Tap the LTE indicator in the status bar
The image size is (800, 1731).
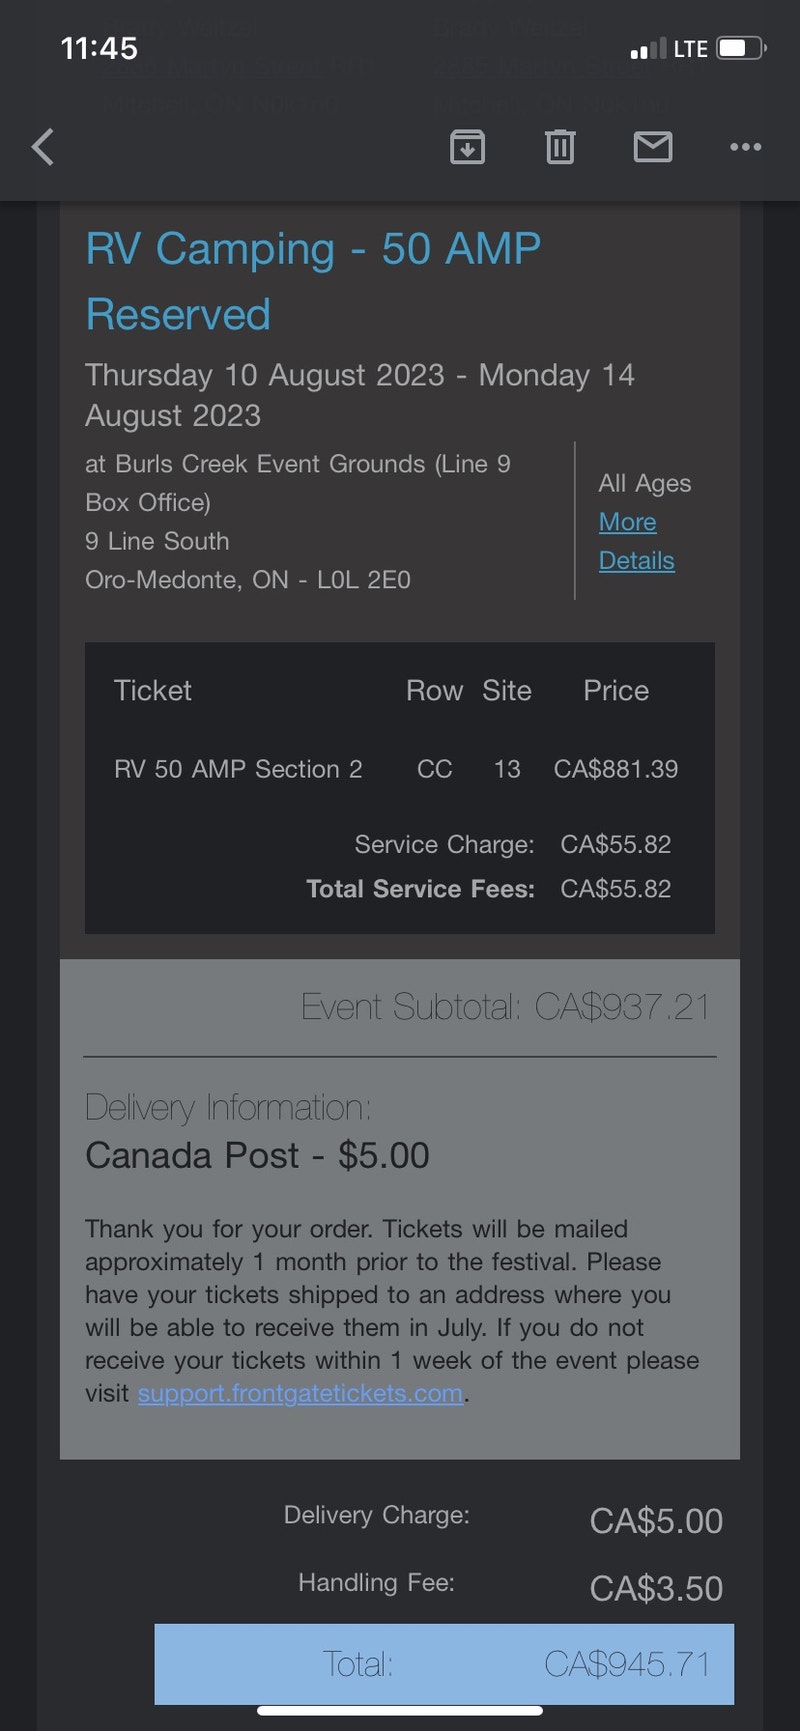click(690, 47)
